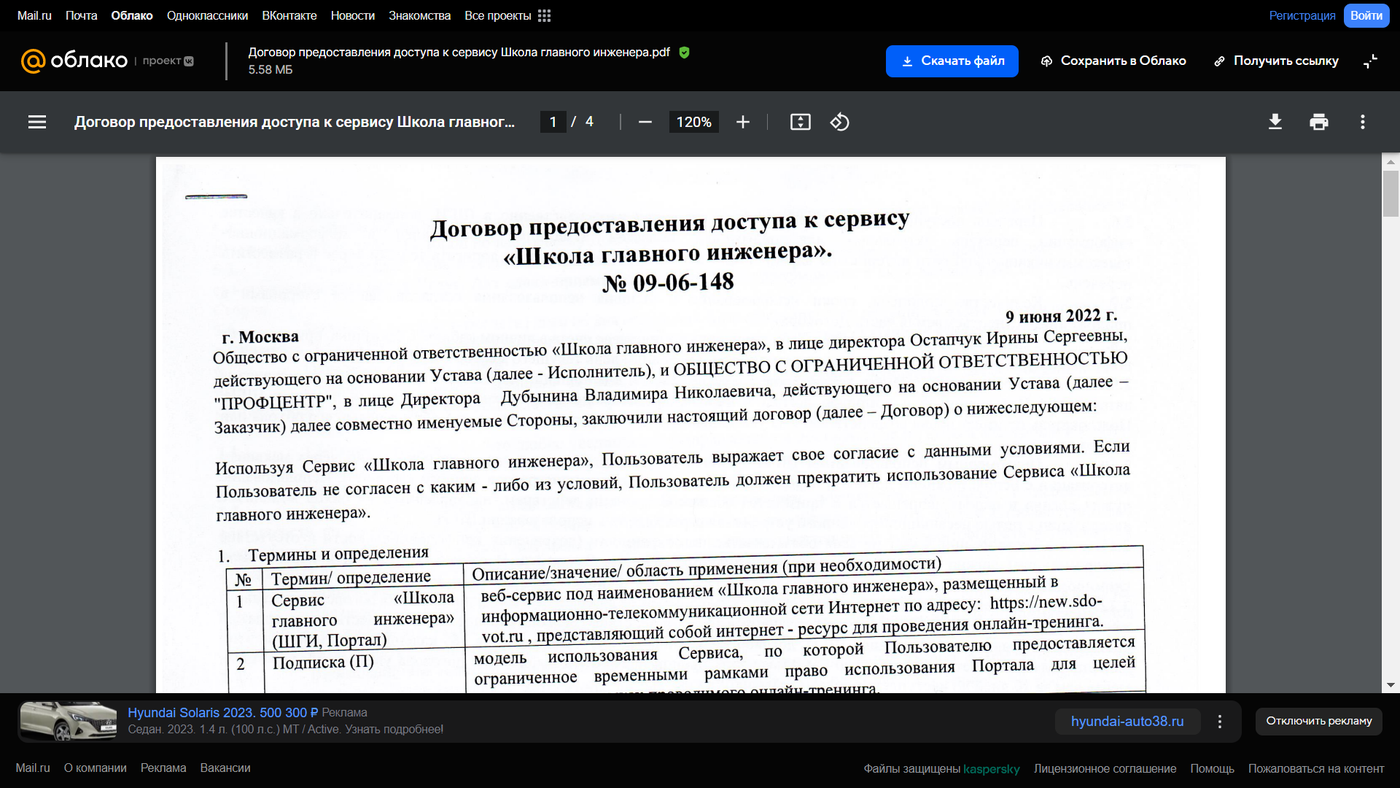Open 'Новости' in the top navigation
This screenshot has width=1400, height=788.
(x=352, y=16)
